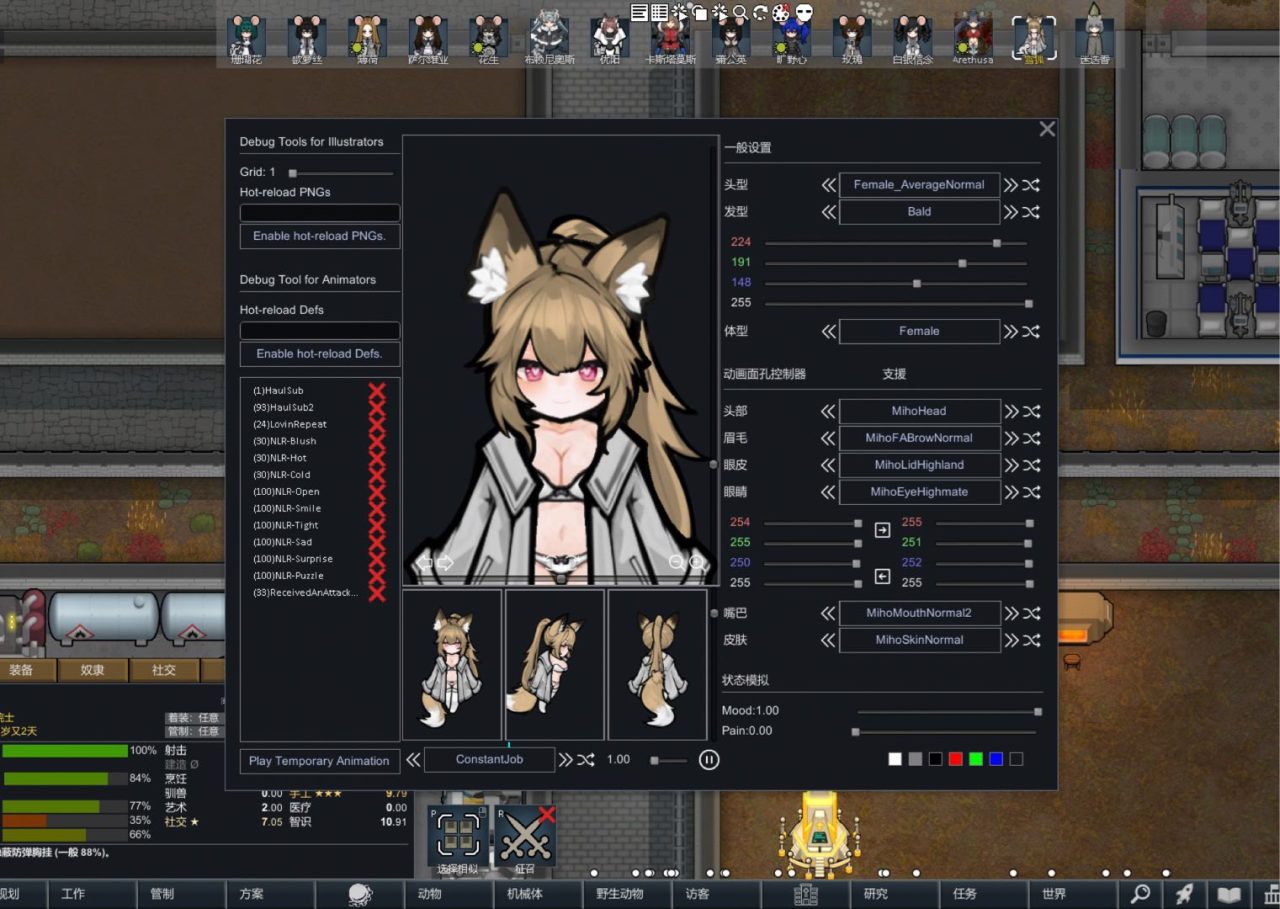Shuffle the MihoLidHighland eyelid option
Viewport: 1280px width, 909px height.
(x=1031, y=465)
